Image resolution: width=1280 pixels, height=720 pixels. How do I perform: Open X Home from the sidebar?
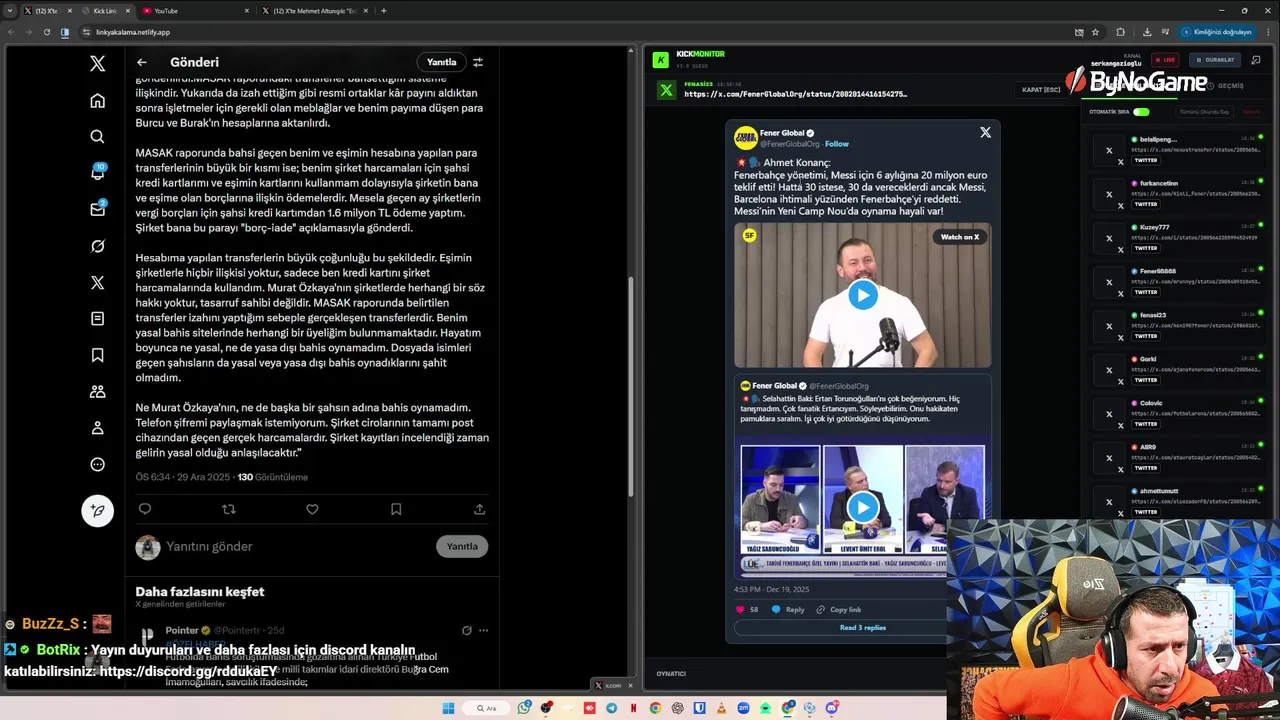pyautogui.click(x=97, y=100)
